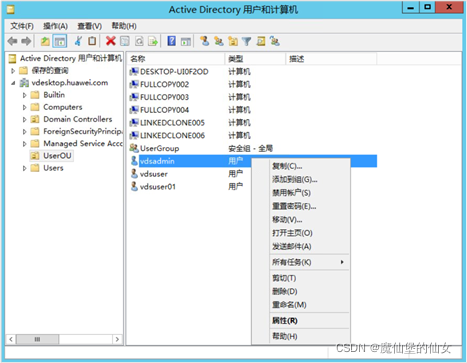Open the 文件(F) menu
The width and height of the screenshot is (467, 363).
point(22,26)
